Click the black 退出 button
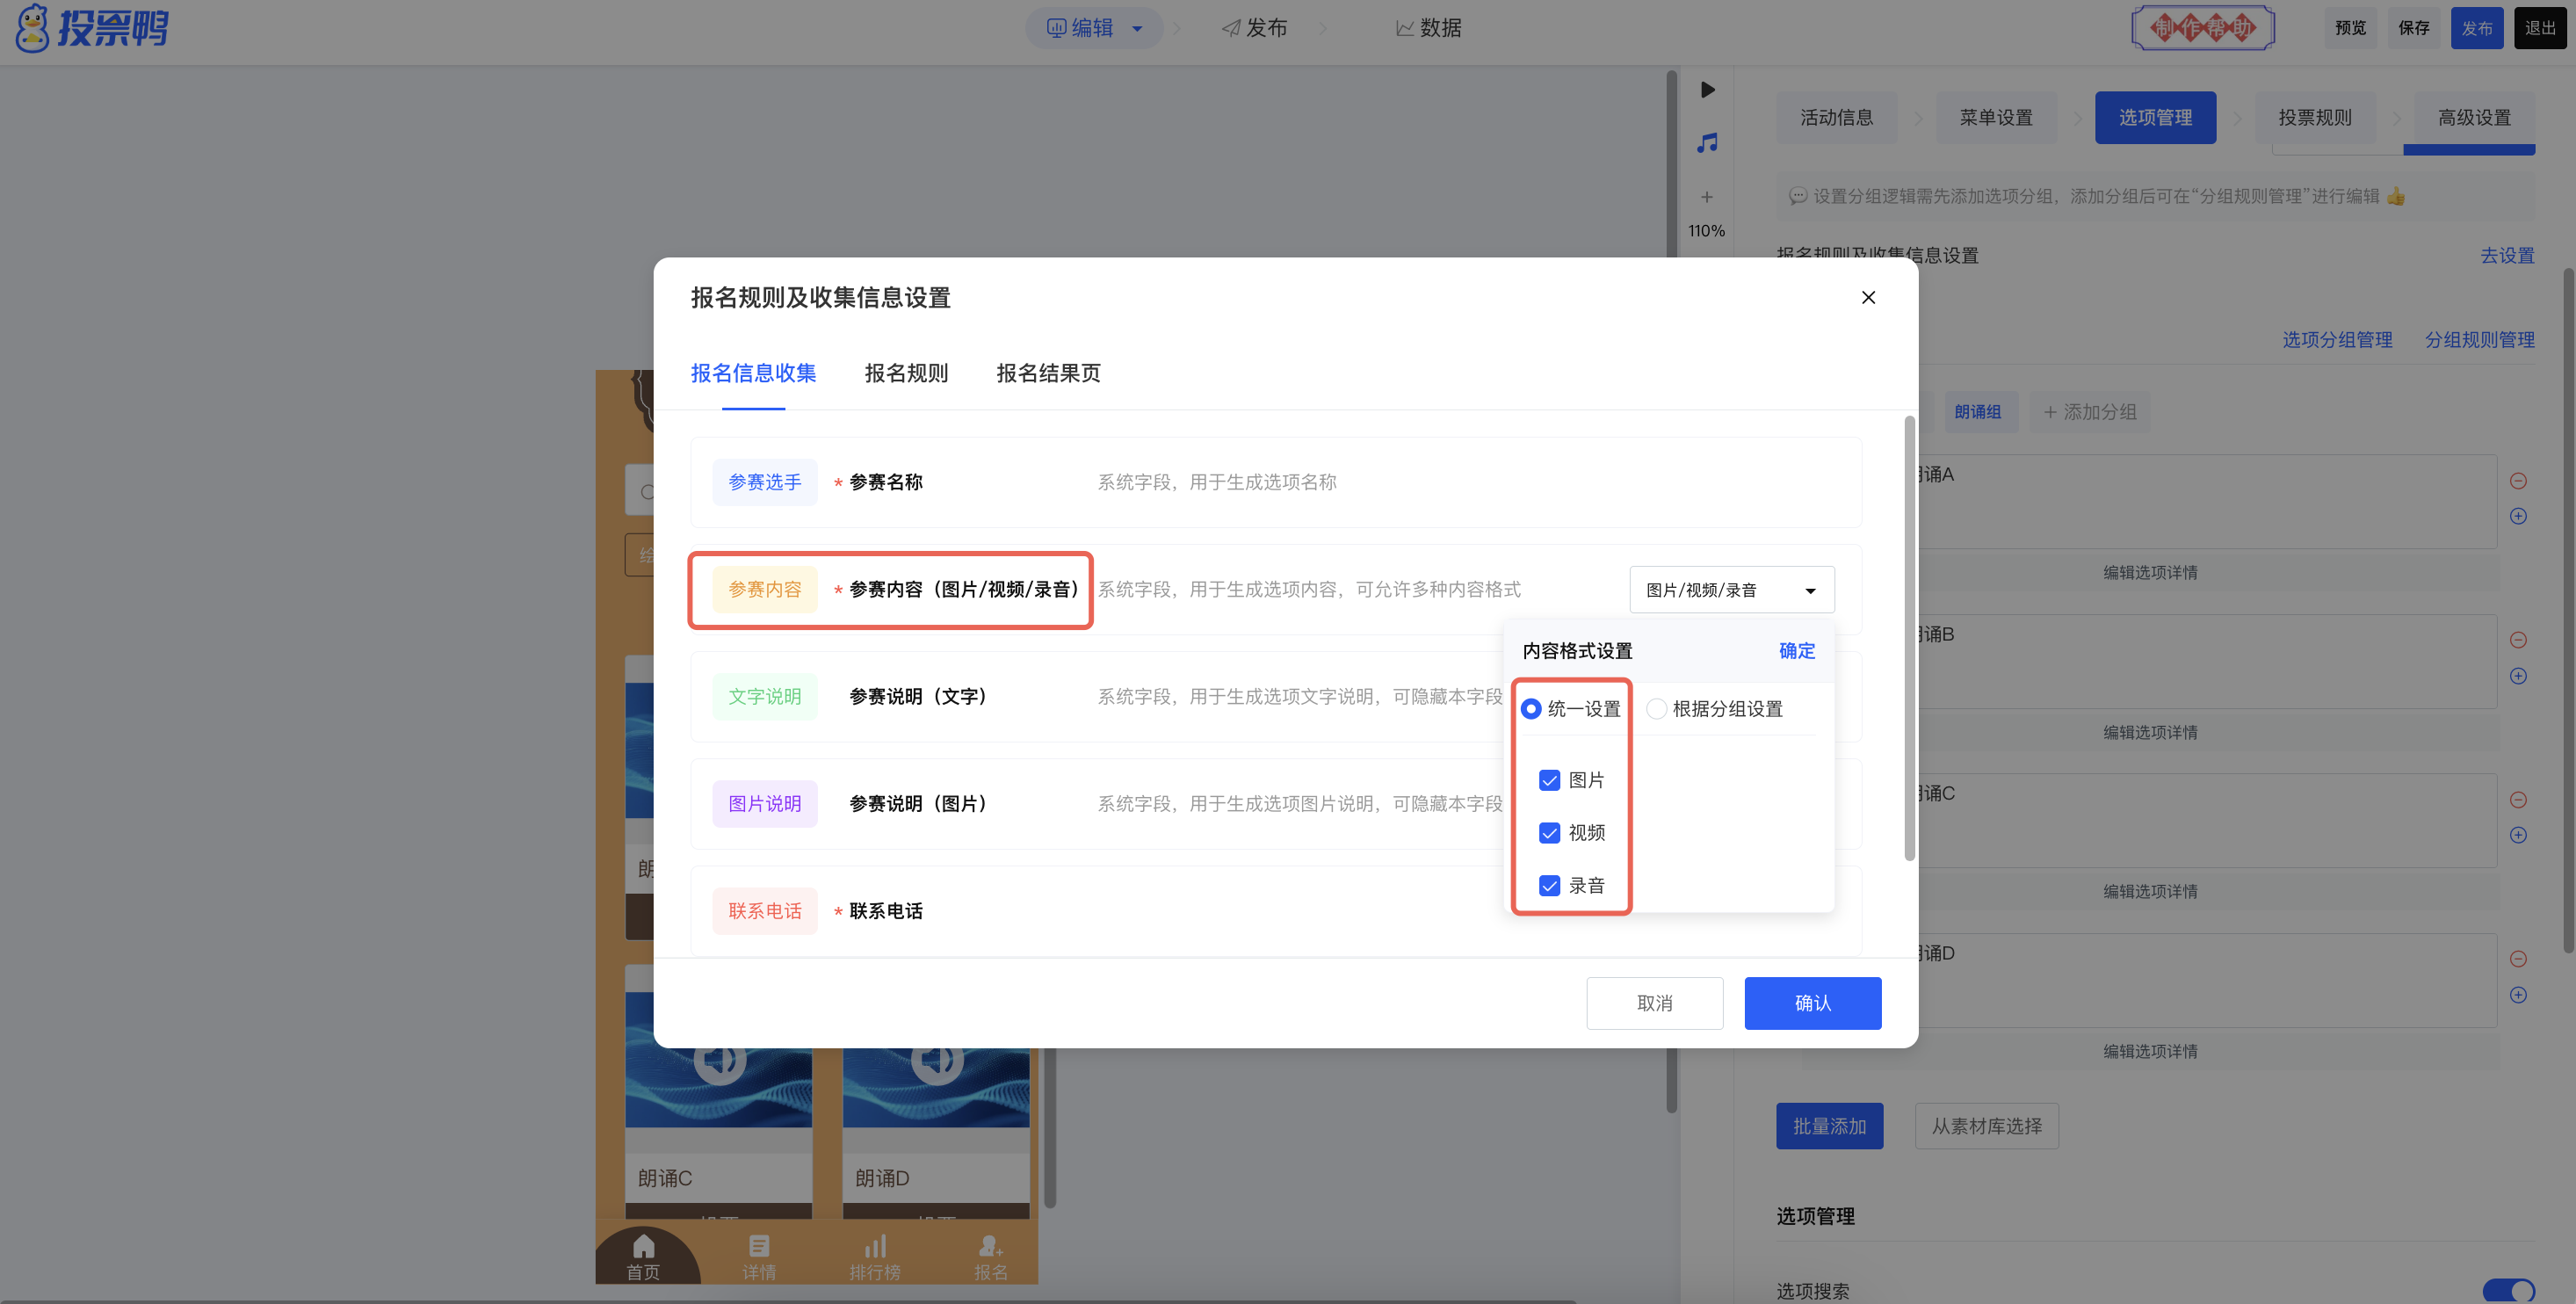This screenshot has height=1304, width=2576. [2540, 28]
